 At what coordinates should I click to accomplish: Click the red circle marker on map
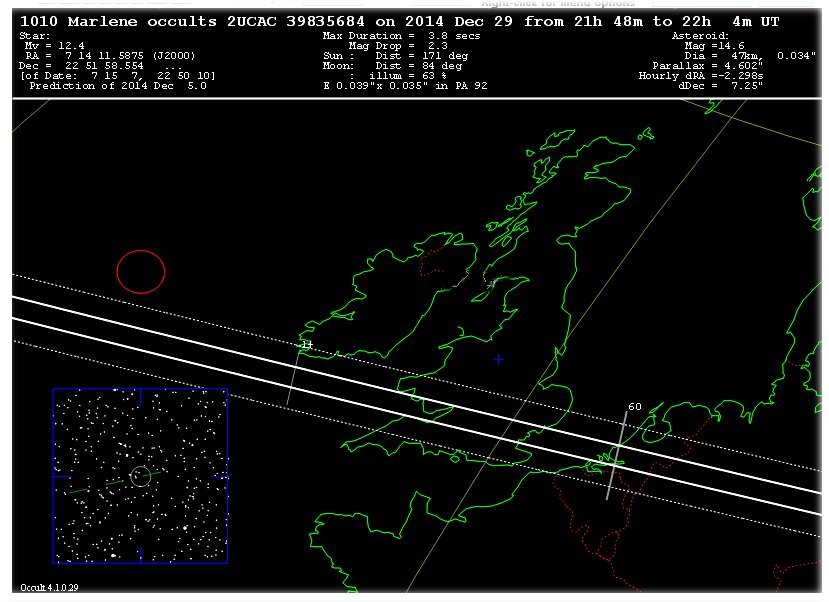(x=140, y=271)
